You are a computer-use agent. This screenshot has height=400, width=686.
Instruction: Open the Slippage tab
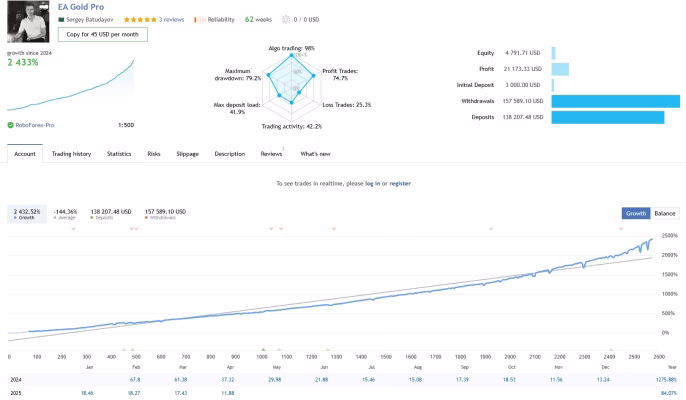tap(187, 154)
